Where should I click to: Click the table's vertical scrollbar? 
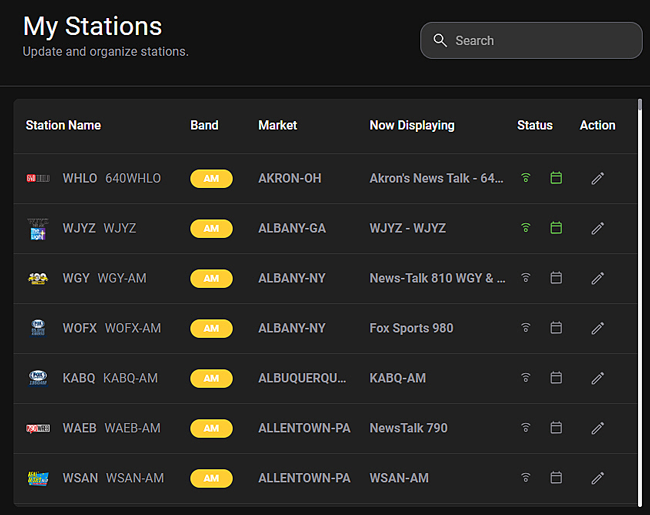(639, 300)
